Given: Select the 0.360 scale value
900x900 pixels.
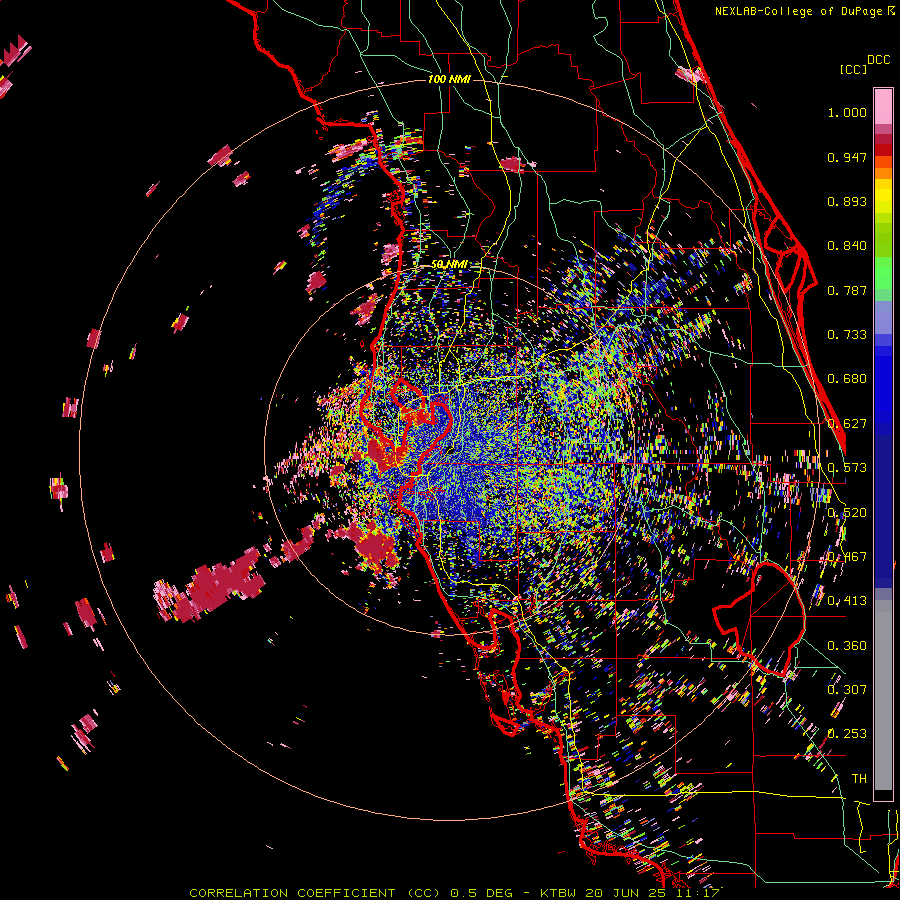Looking at the screenshot, I should tap(847, 646).
